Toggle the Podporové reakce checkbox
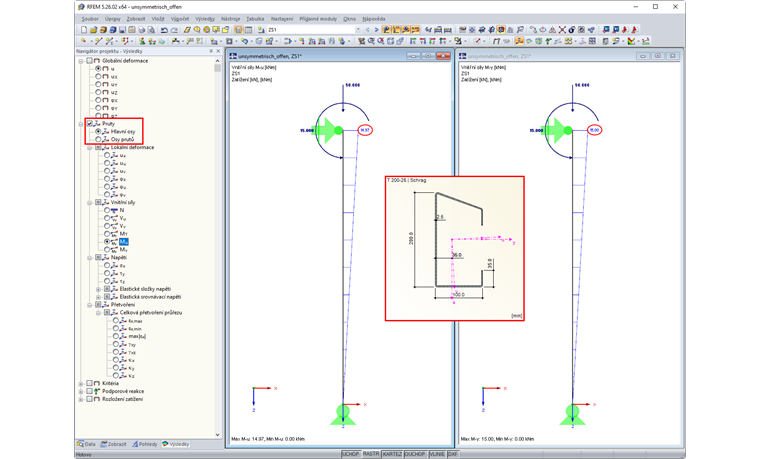 point(90,391)
